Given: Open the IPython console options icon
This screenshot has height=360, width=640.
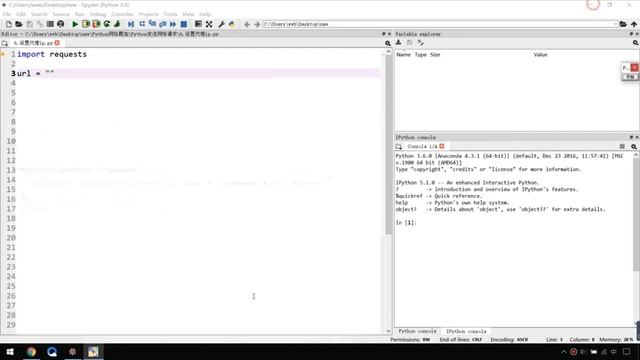Looking at the screenshot, I should point(634,147).
